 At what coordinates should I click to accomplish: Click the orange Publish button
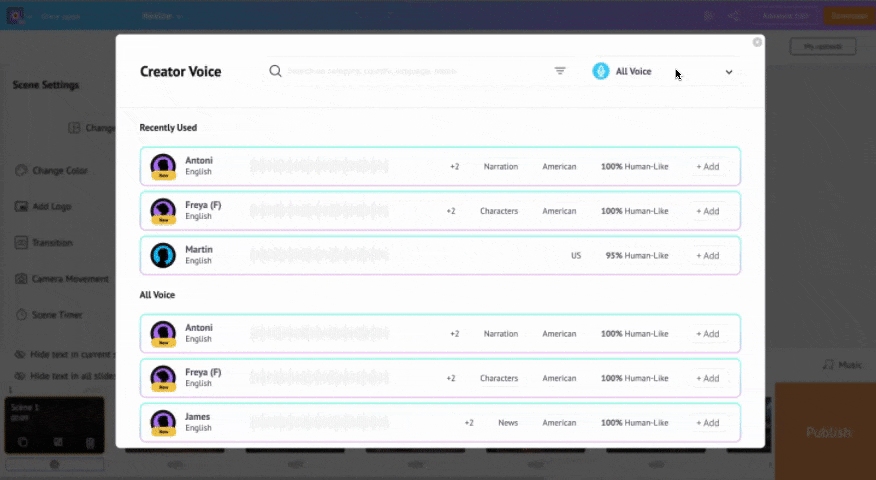click(x=827, y=432)
